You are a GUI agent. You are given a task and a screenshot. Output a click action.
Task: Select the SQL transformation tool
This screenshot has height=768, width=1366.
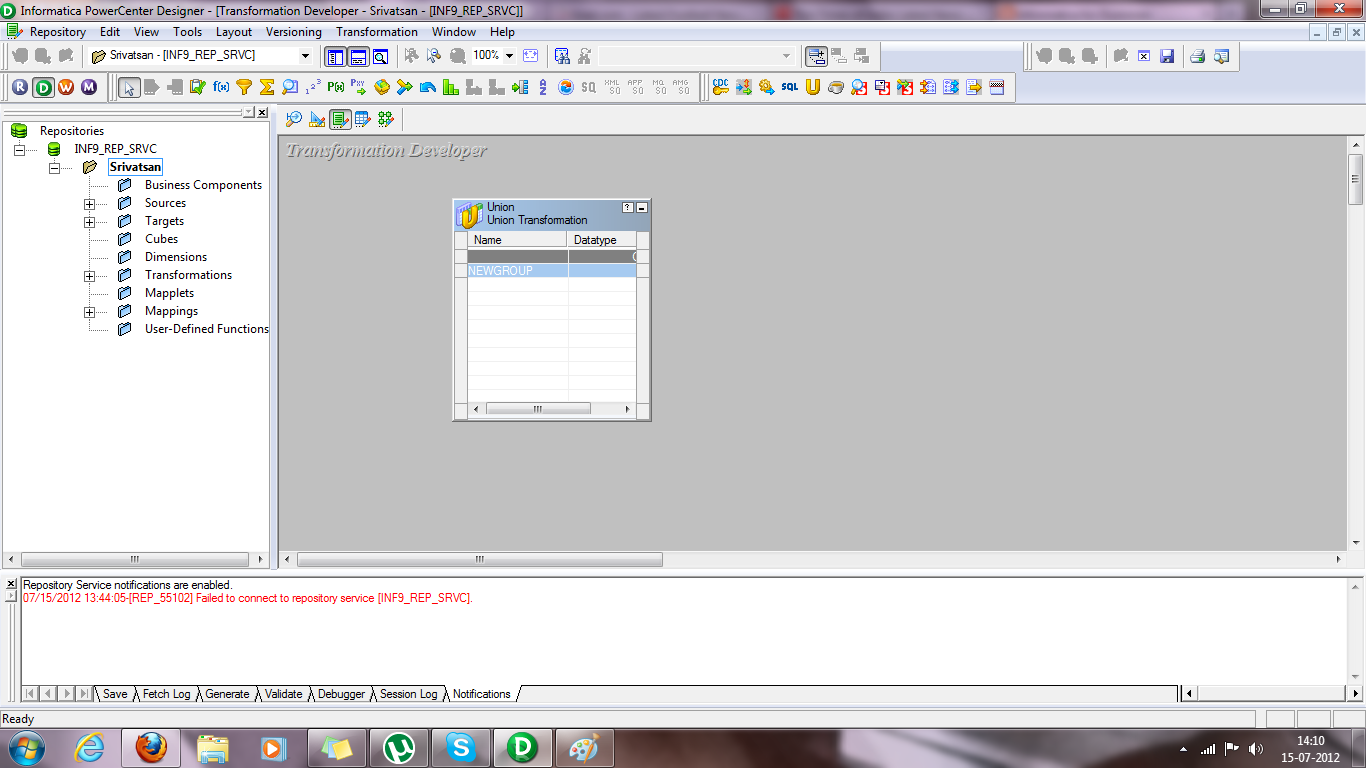click(790, 87)
